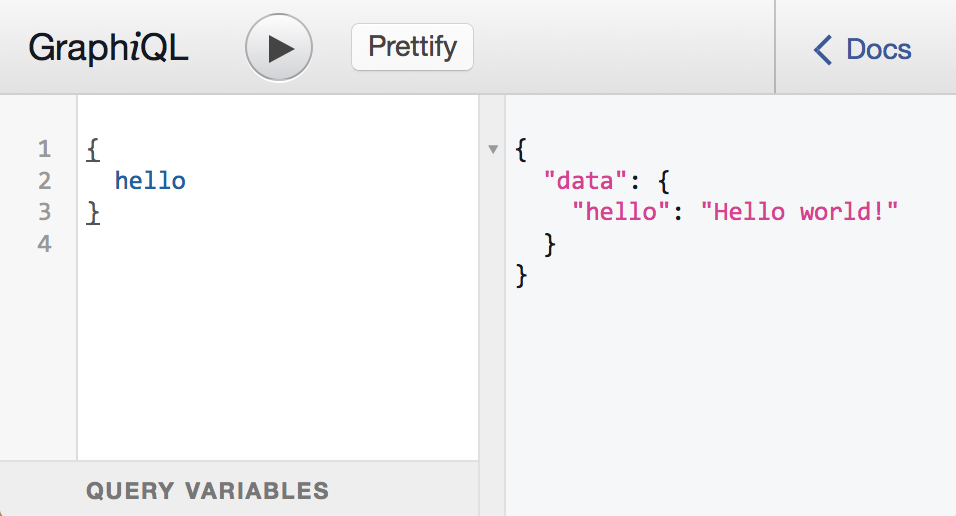The image size is (956, 516).
Task: Click the "hello" key in the result pane
Action: 620,212
